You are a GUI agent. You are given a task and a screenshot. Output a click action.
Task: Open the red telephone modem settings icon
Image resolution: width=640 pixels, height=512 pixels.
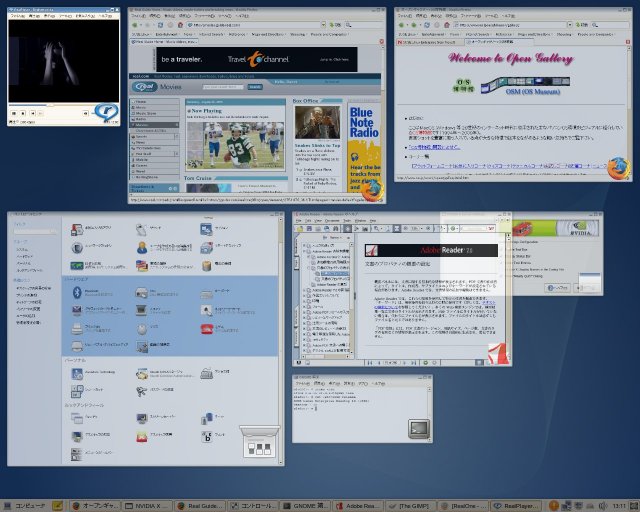tap(207, 329)
